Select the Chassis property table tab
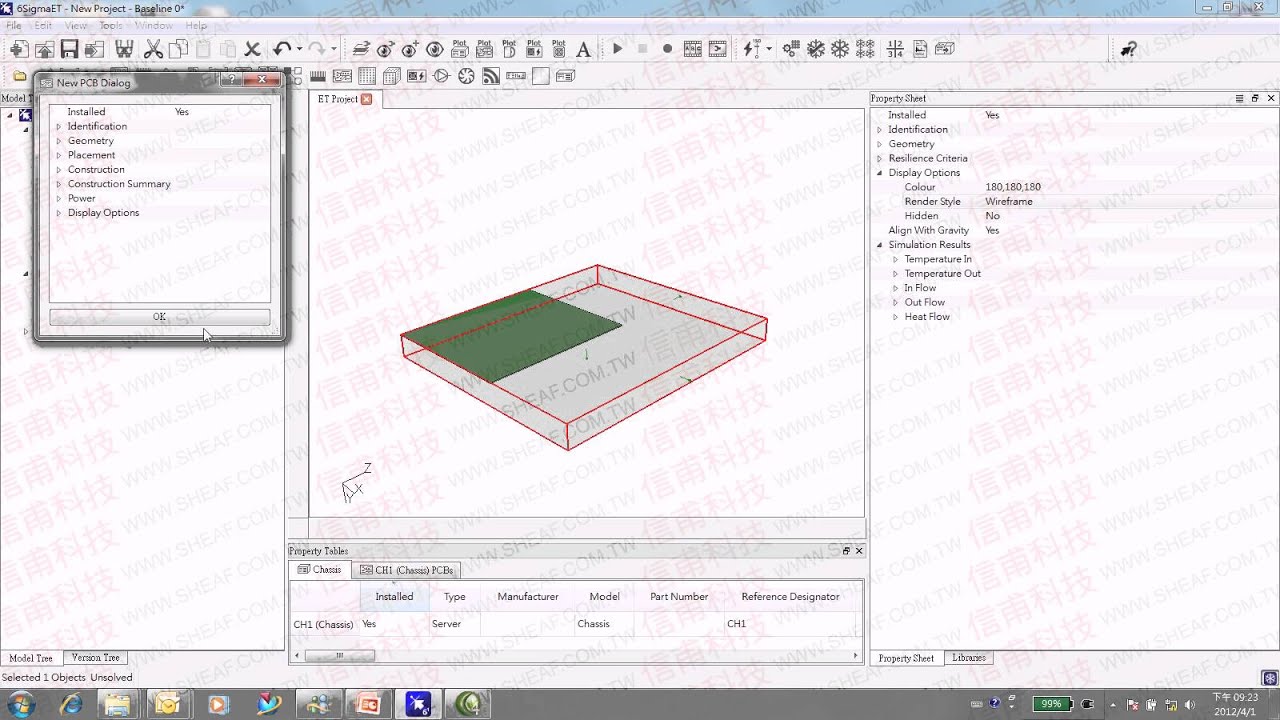This screenshot has height=720, width=1280. coord(320,570)
